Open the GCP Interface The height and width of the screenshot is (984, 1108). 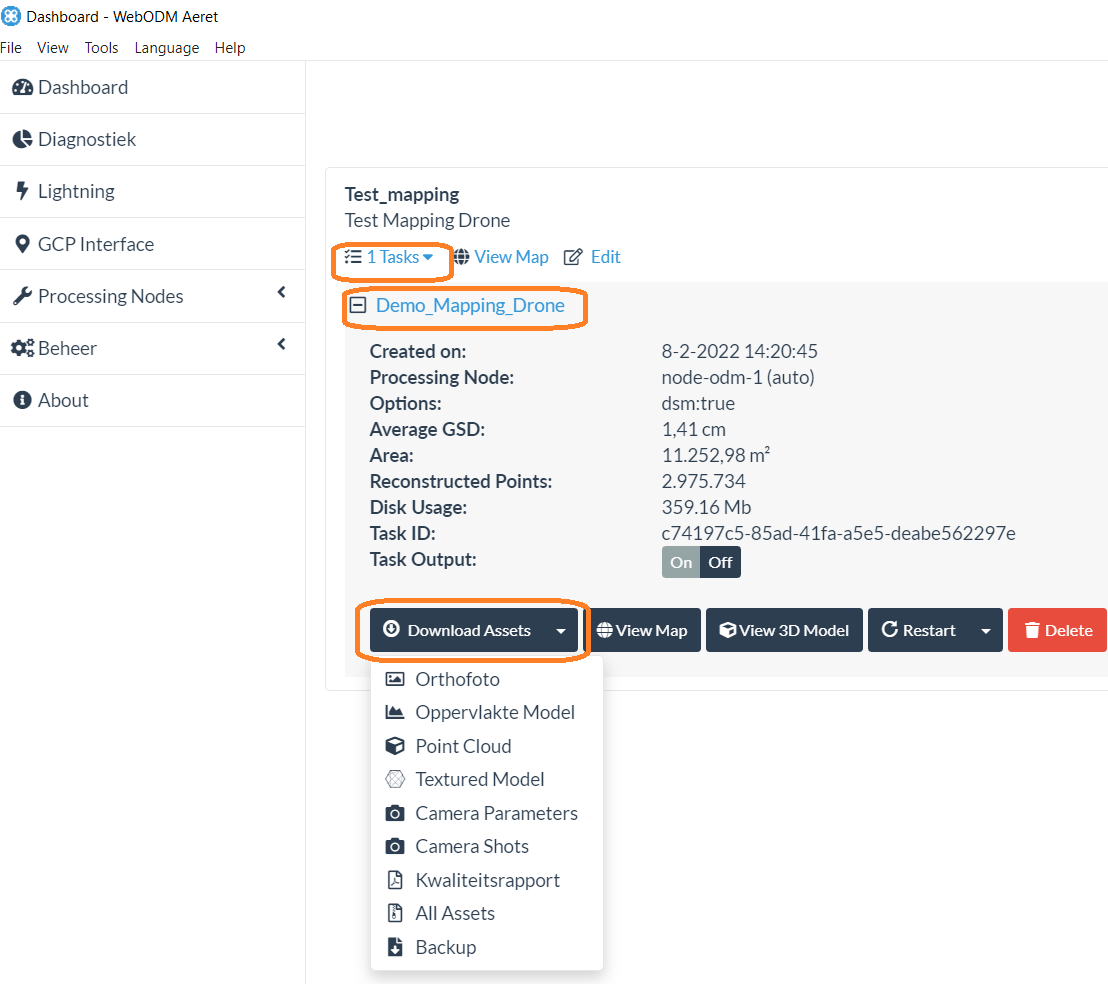(96, 243)
